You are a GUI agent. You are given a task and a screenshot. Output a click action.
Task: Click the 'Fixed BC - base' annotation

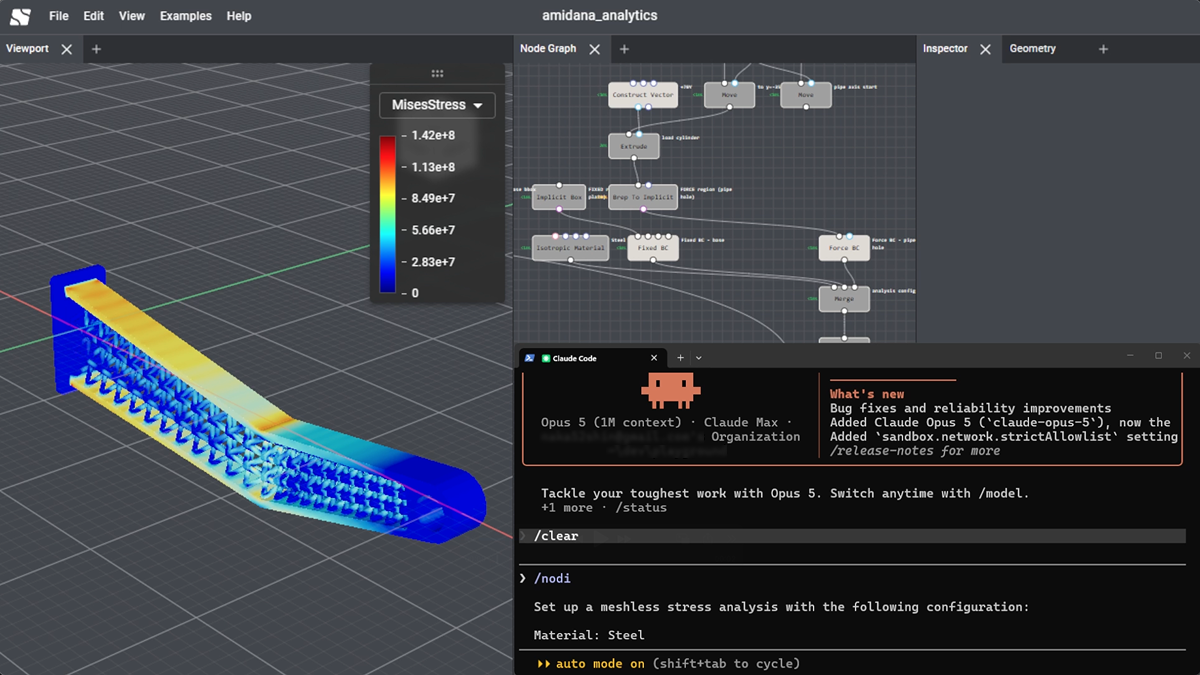coord(702,240)
